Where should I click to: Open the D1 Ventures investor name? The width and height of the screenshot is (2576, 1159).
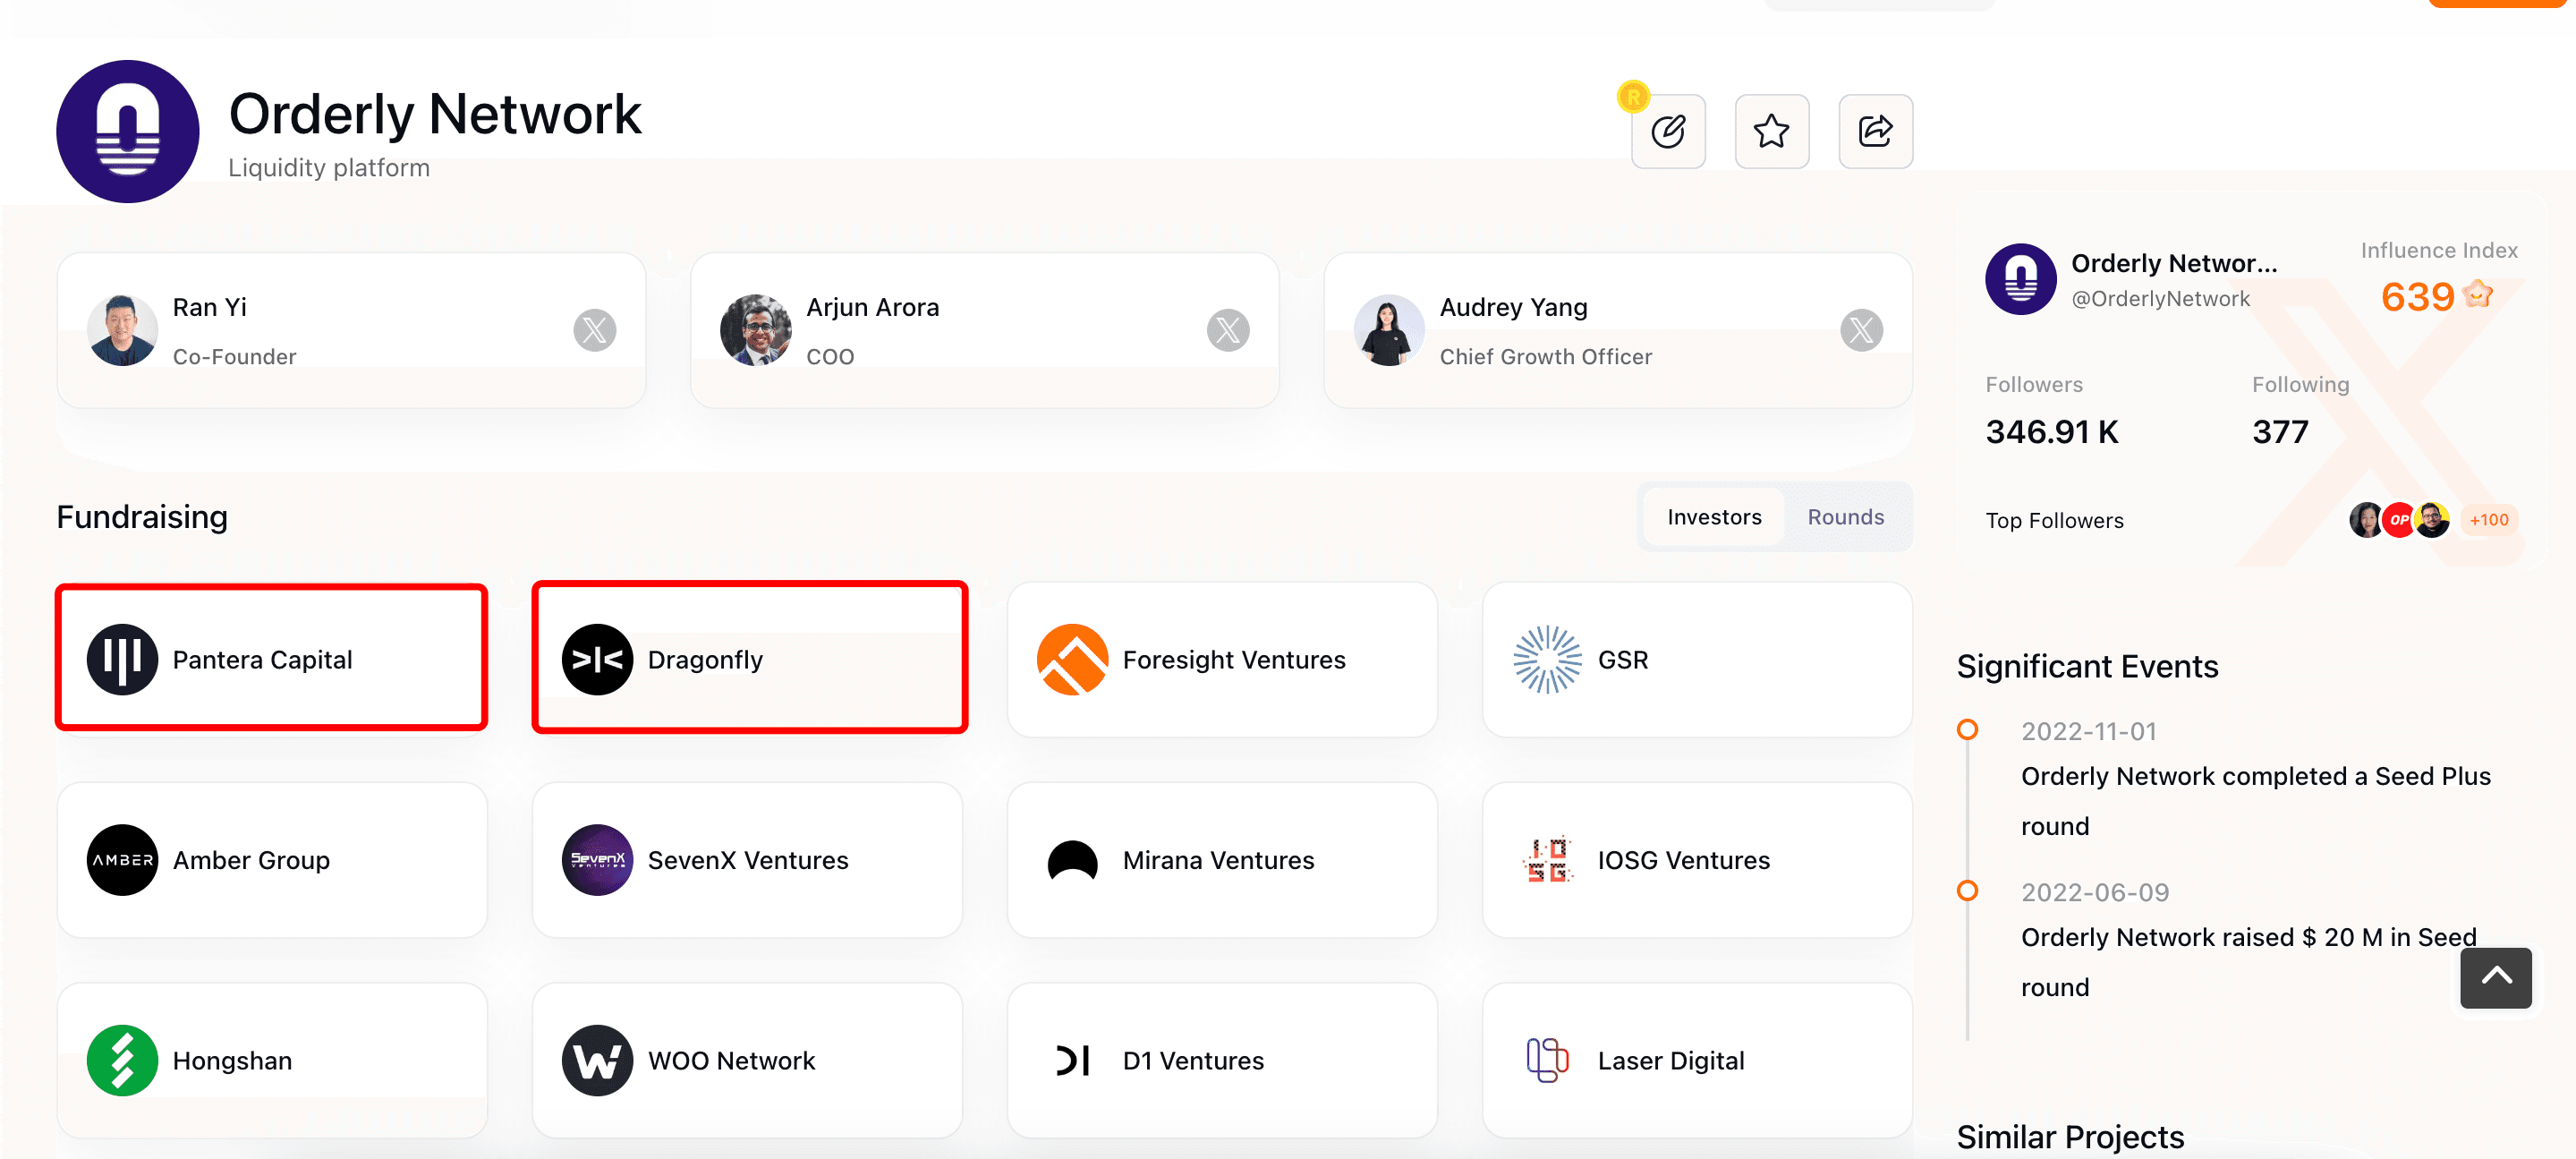(1193, 1061)
